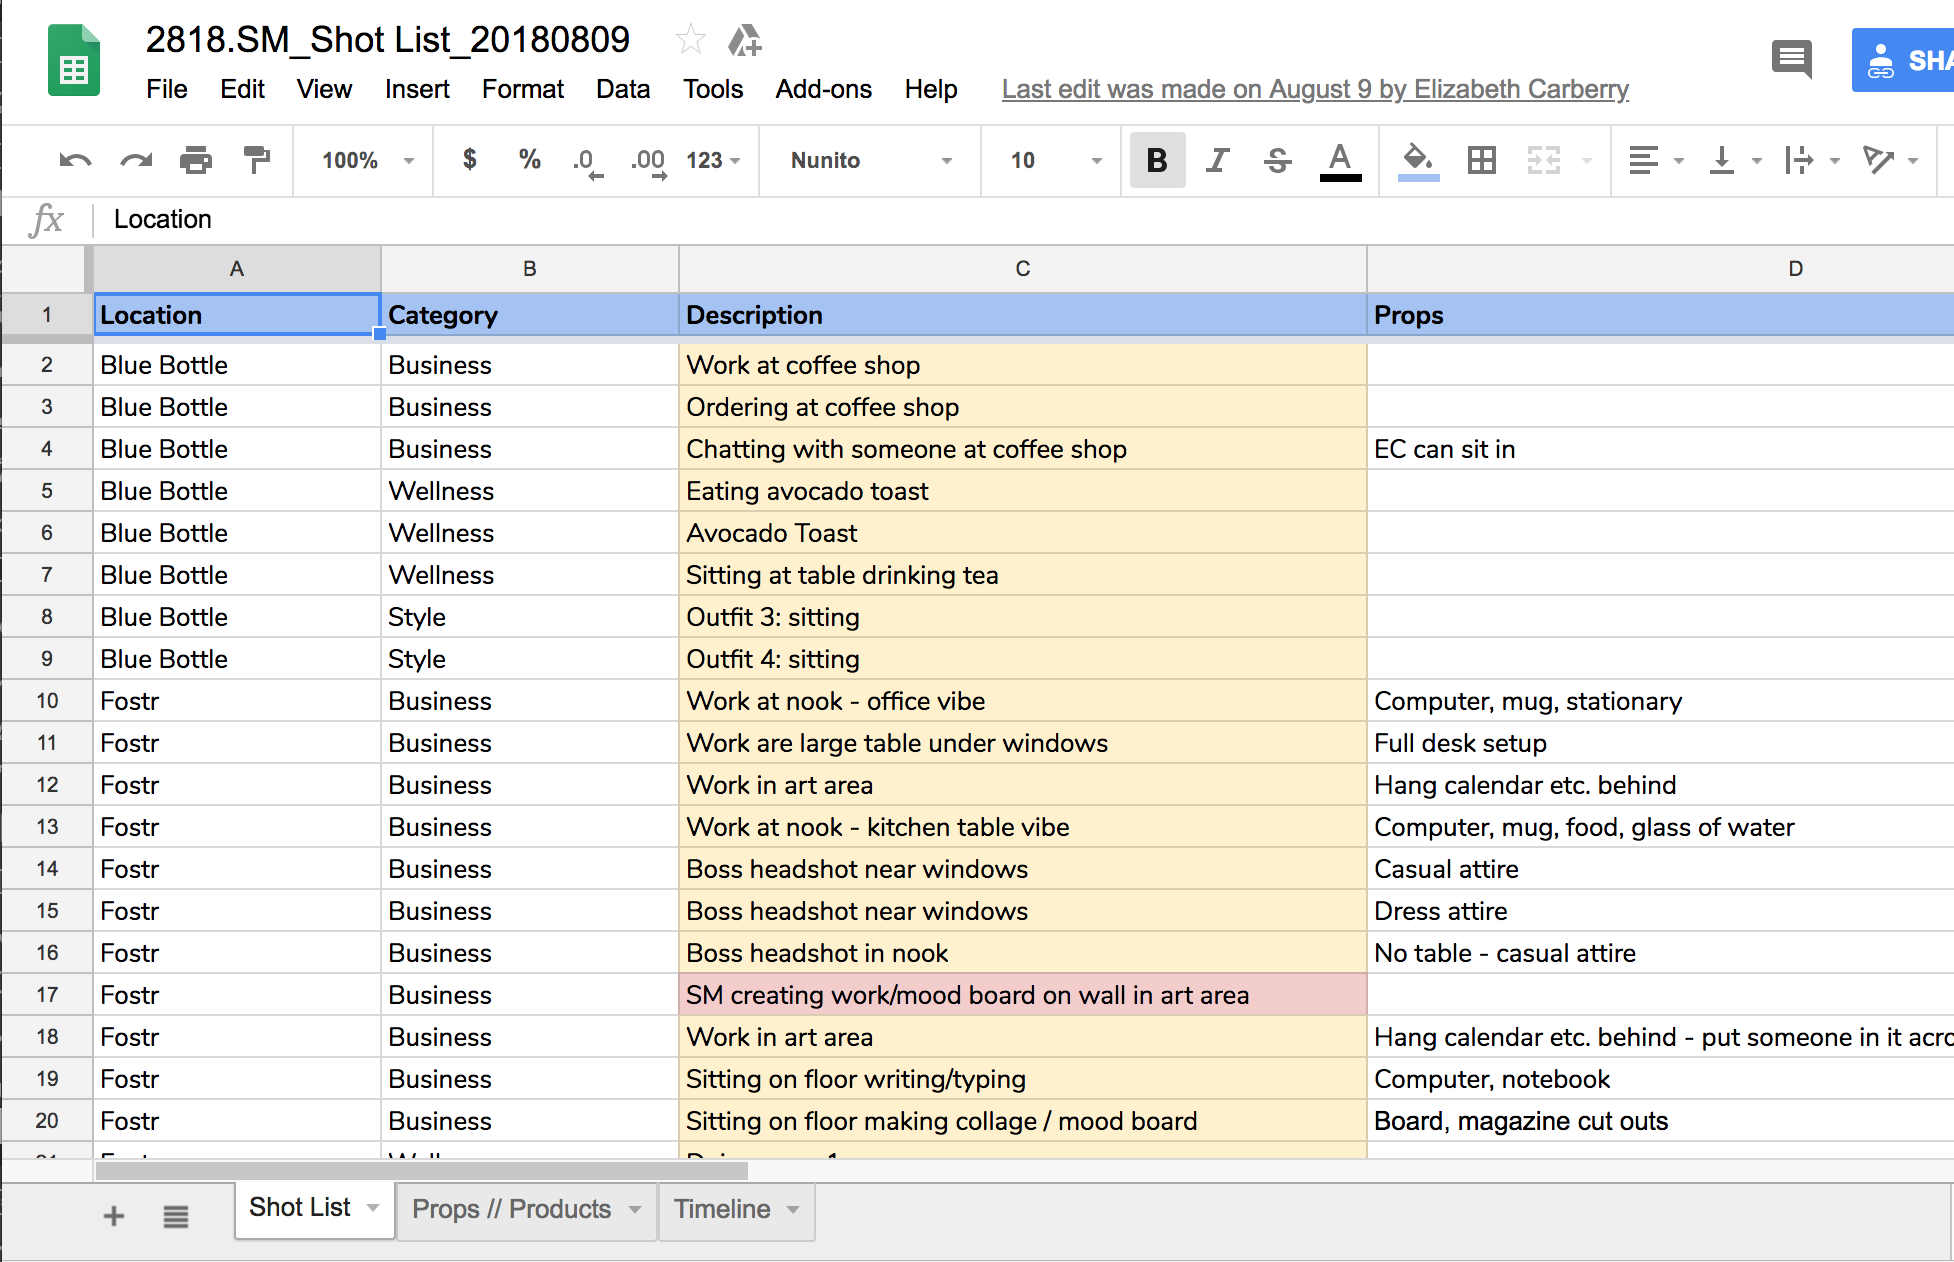Image resolution: width=1954 pixels, height=1262 pixels.
Task: View last edit revision history link
Action: click(x=1315, y=89)
